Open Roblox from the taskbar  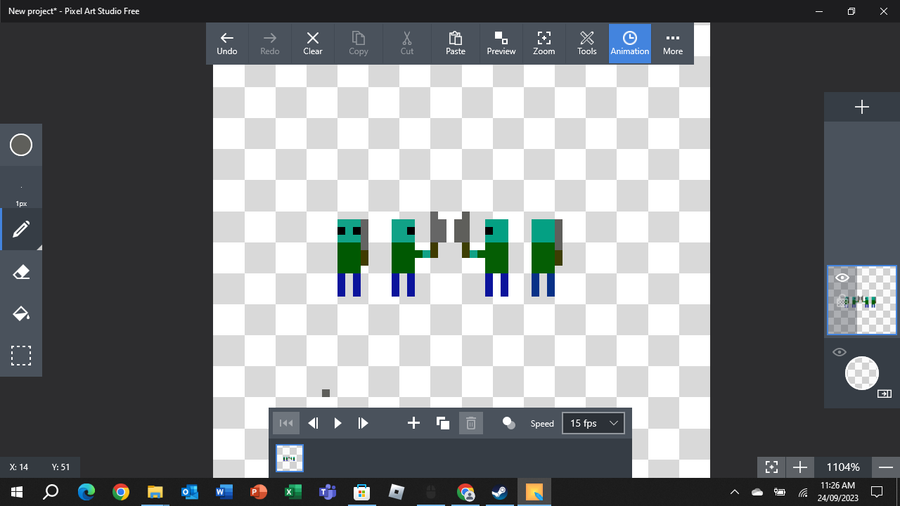click(x=396, y=492)
